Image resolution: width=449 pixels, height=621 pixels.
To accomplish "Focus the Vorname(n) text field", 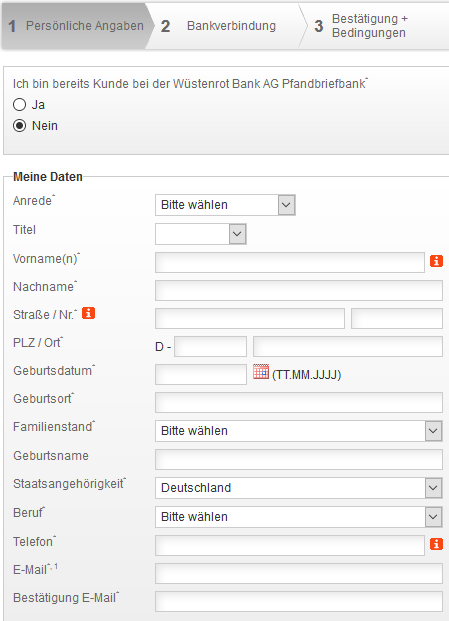I will (290, 262).
